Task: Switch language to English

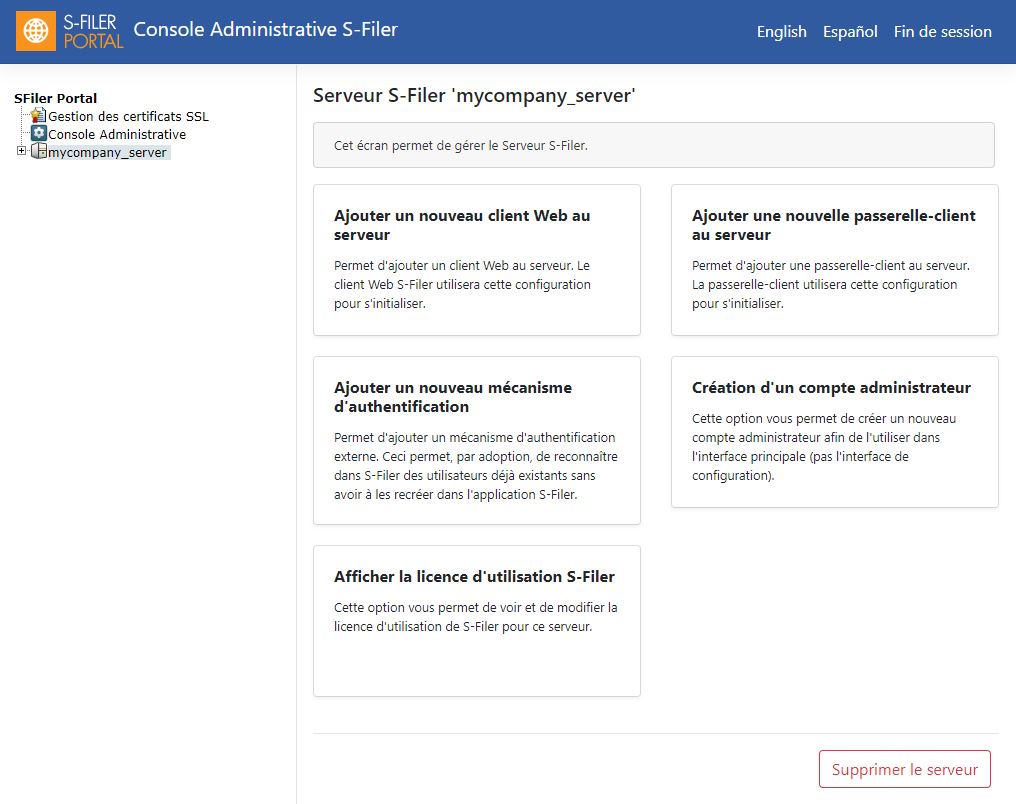Action: tap(781, 31)
